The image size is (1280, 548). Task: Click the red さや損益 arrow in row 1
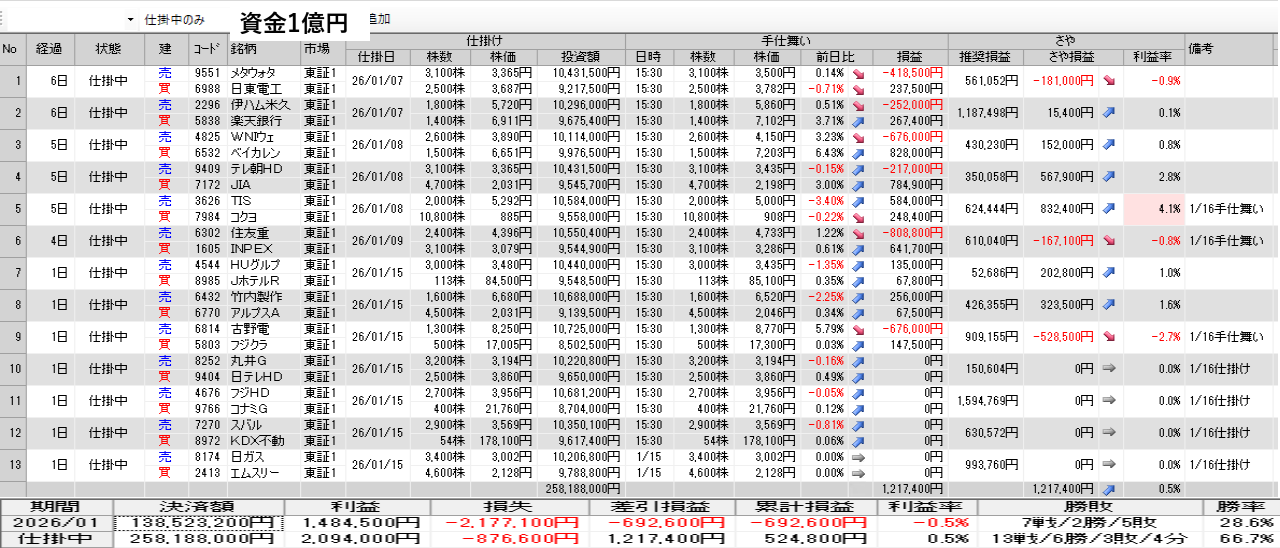1109,81
